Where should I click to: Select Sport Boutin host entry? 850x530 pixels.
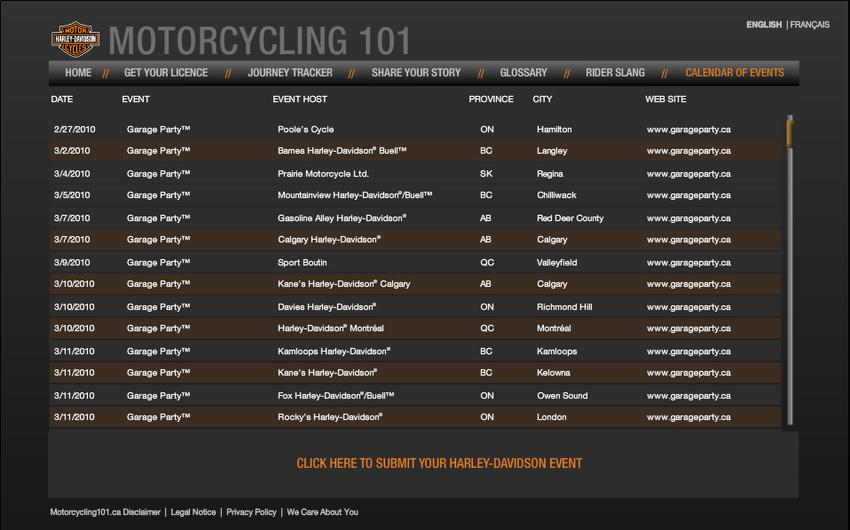coord(302,262)
